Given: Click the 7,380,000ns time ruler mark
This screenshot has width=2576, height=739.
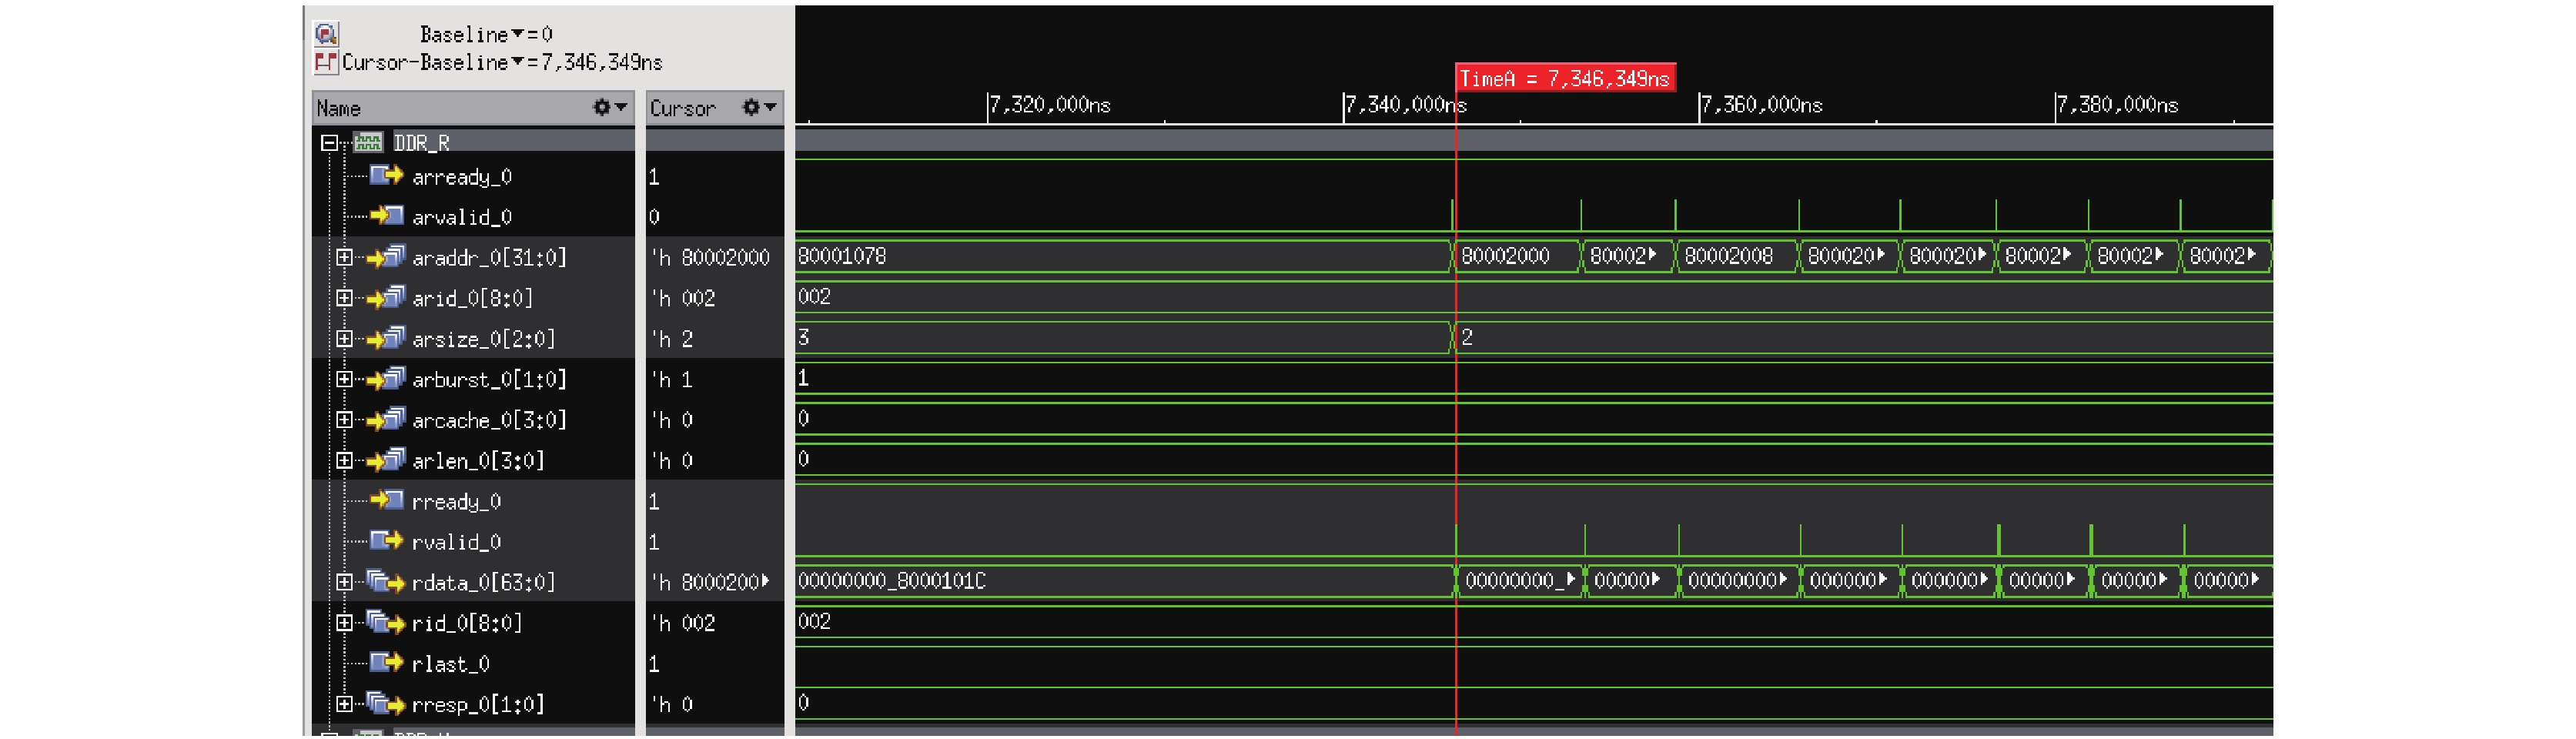Looking at the screenshot, I should (2118, 105).
